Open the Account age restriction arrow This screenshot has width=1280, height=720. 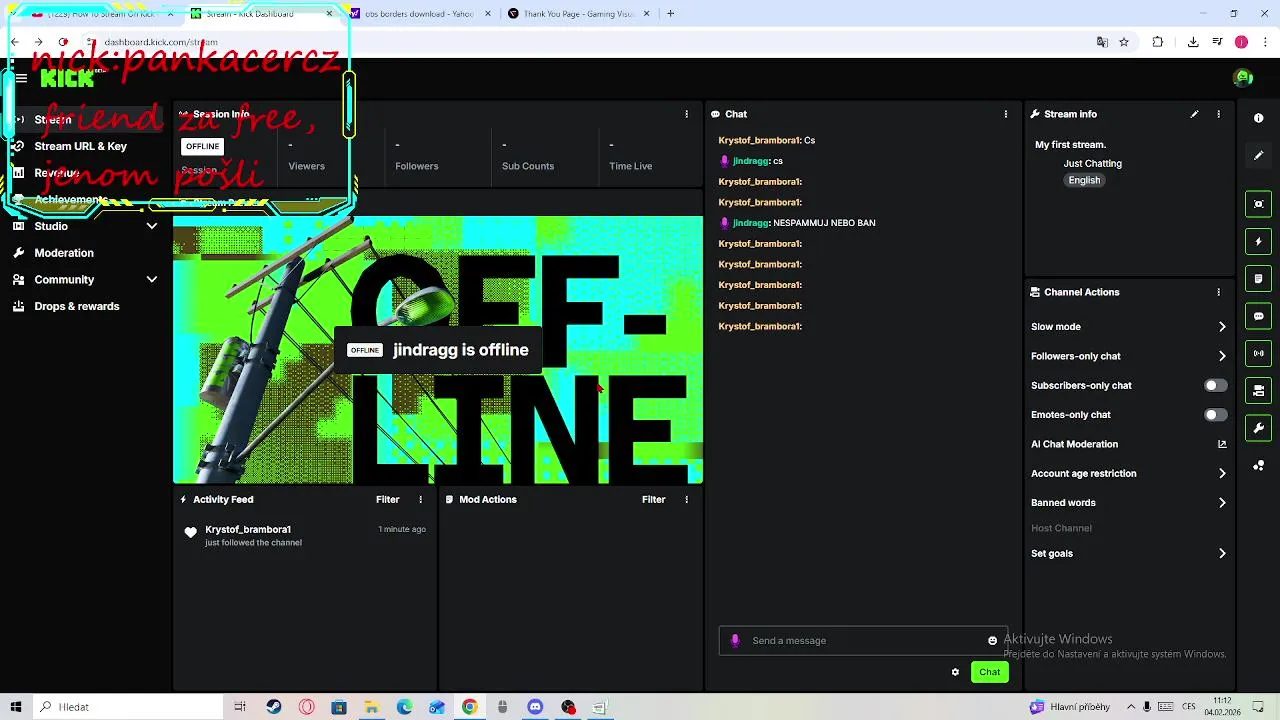coord(1222,473)
